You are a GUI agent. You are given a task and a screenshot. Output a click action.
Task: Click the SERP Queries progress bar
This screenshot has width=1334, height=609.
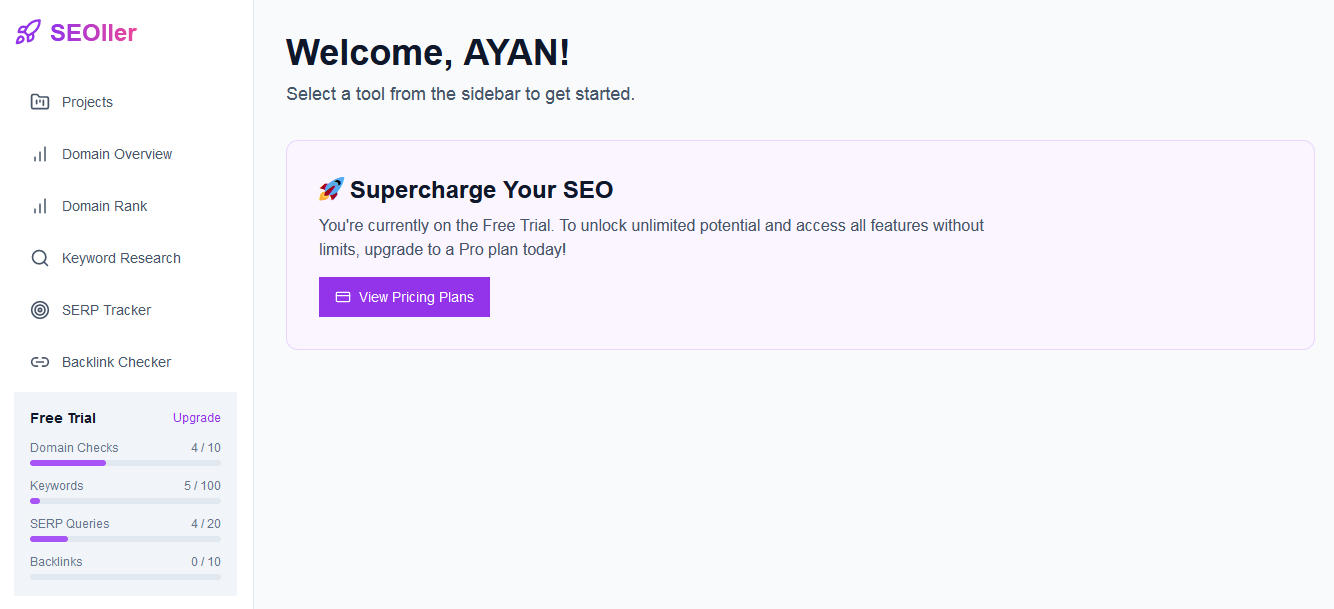[x=125, y=539]
